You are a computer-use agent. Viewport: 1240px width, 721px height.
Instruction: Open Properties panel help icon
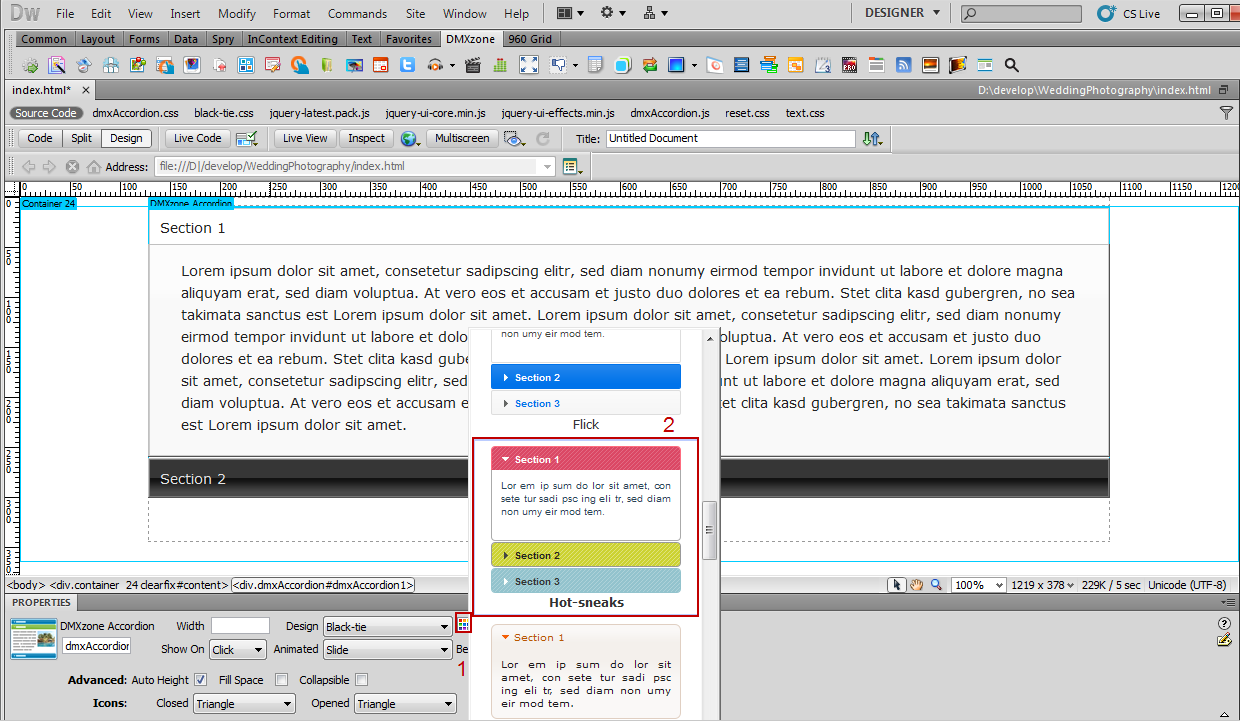click(1224, 624)
